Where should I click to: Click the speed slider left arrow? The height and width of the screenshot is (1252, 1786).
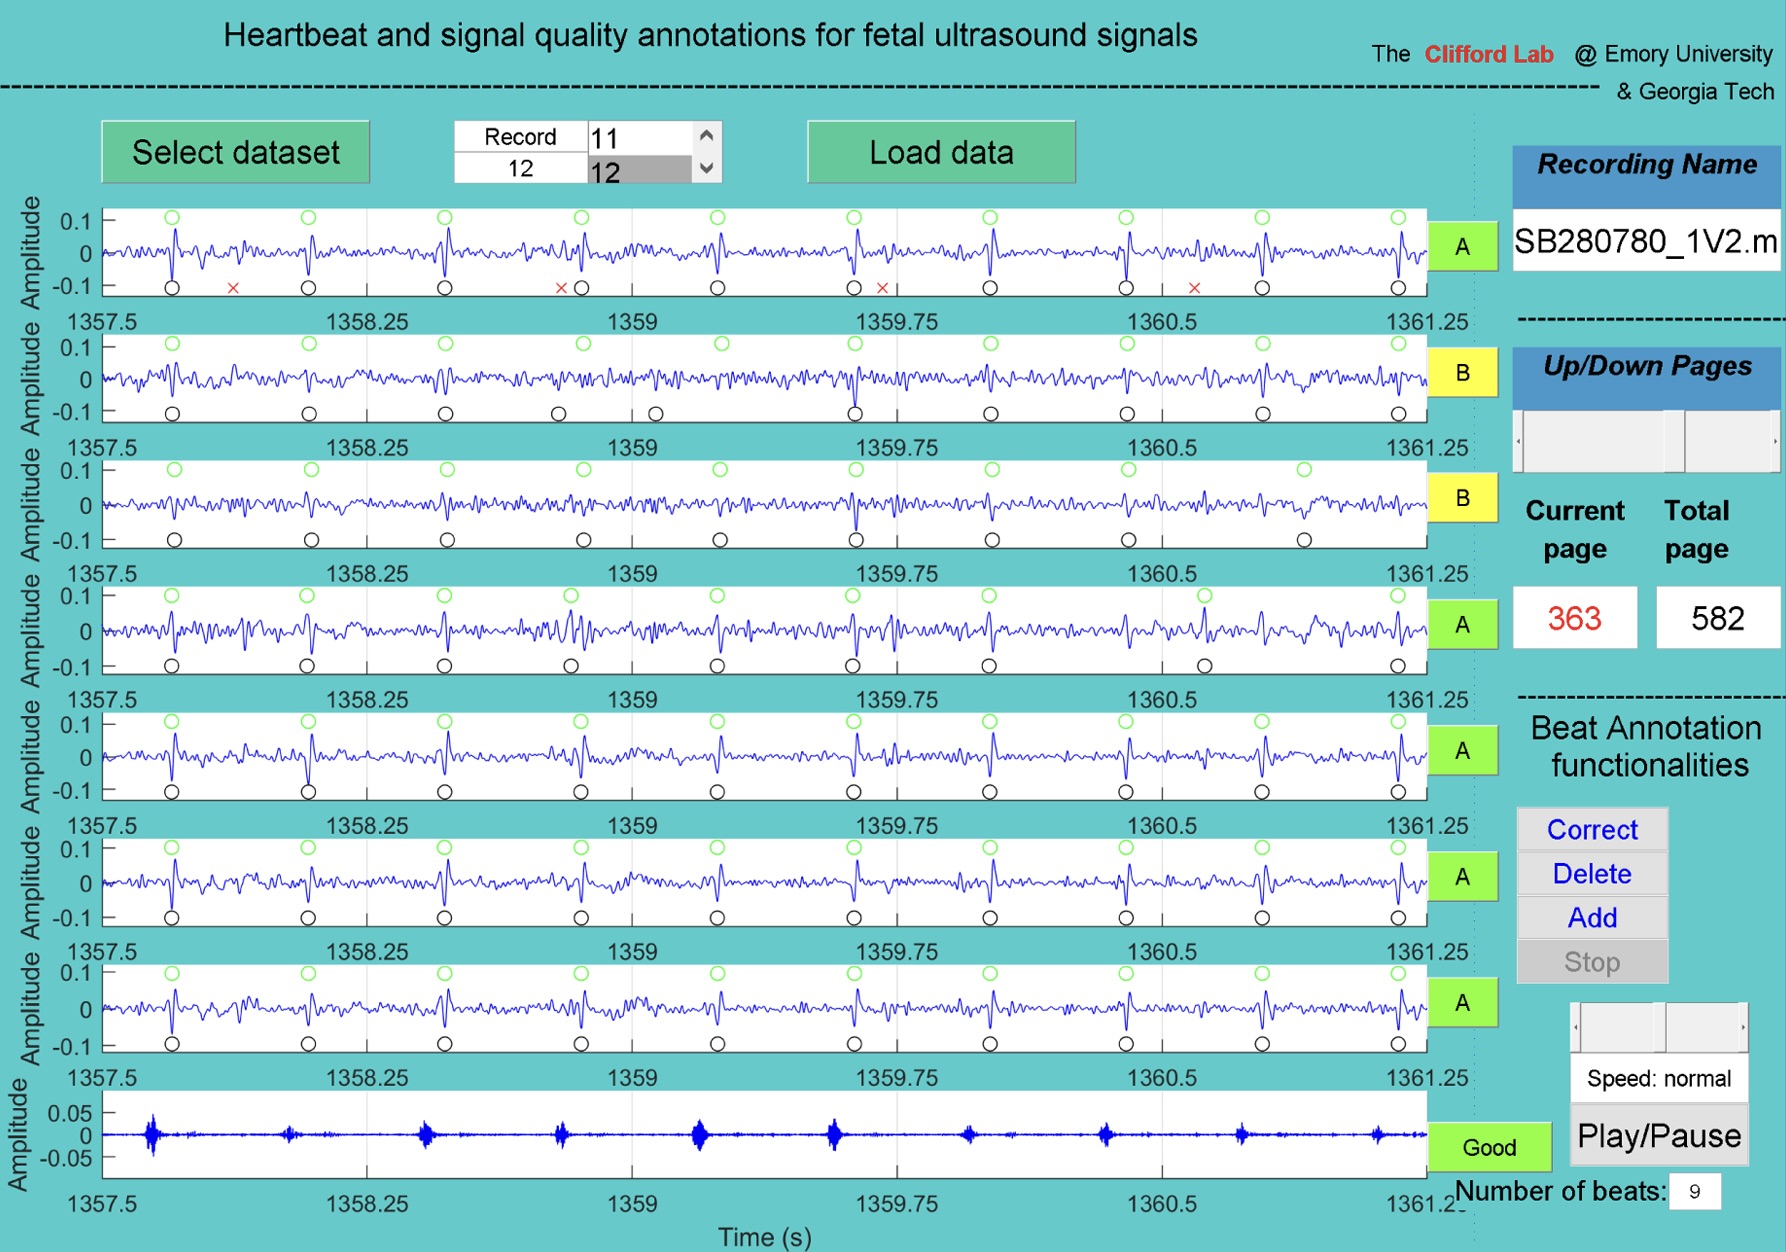pos(1577,1027)
